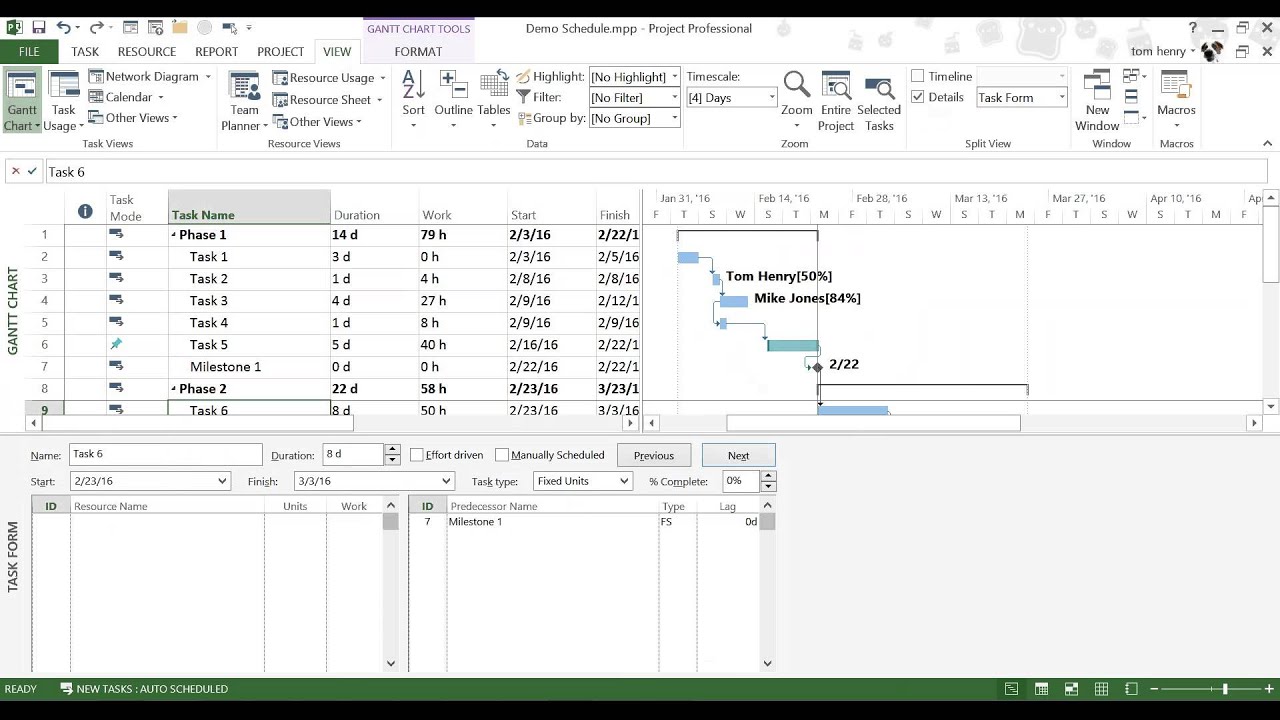Collapse the Phase 2 summary task
Image resolution: width=1280 pixels, height=720 pixels.
click(x=173, y=389)
